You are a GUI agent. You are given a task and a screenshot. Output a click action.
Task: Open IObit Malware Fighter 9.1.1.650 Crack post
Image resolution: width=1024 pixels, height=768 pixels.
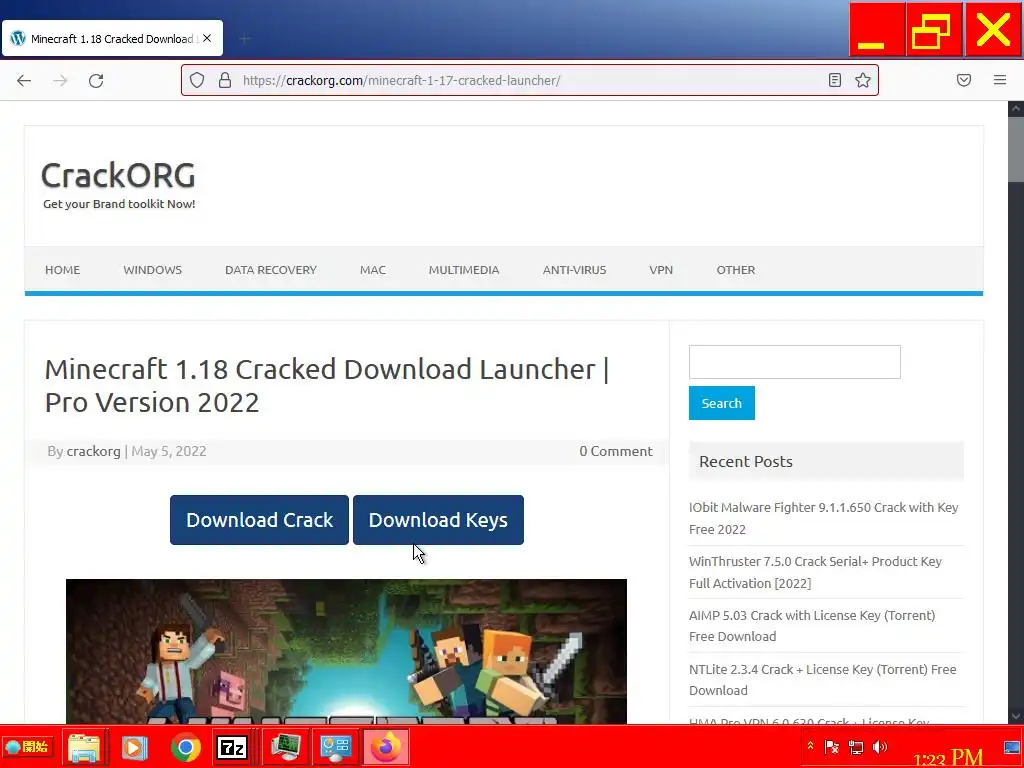point(824,518)
